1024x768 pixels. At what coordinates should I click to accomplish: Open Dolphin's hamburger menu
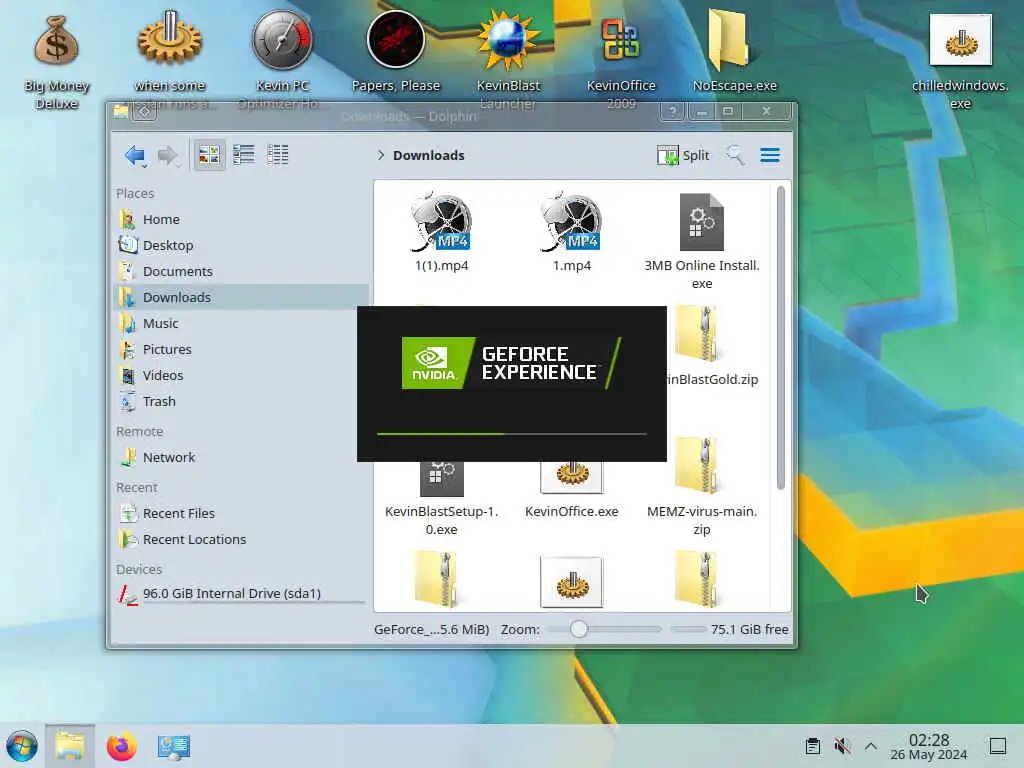[x=770, y=155]
